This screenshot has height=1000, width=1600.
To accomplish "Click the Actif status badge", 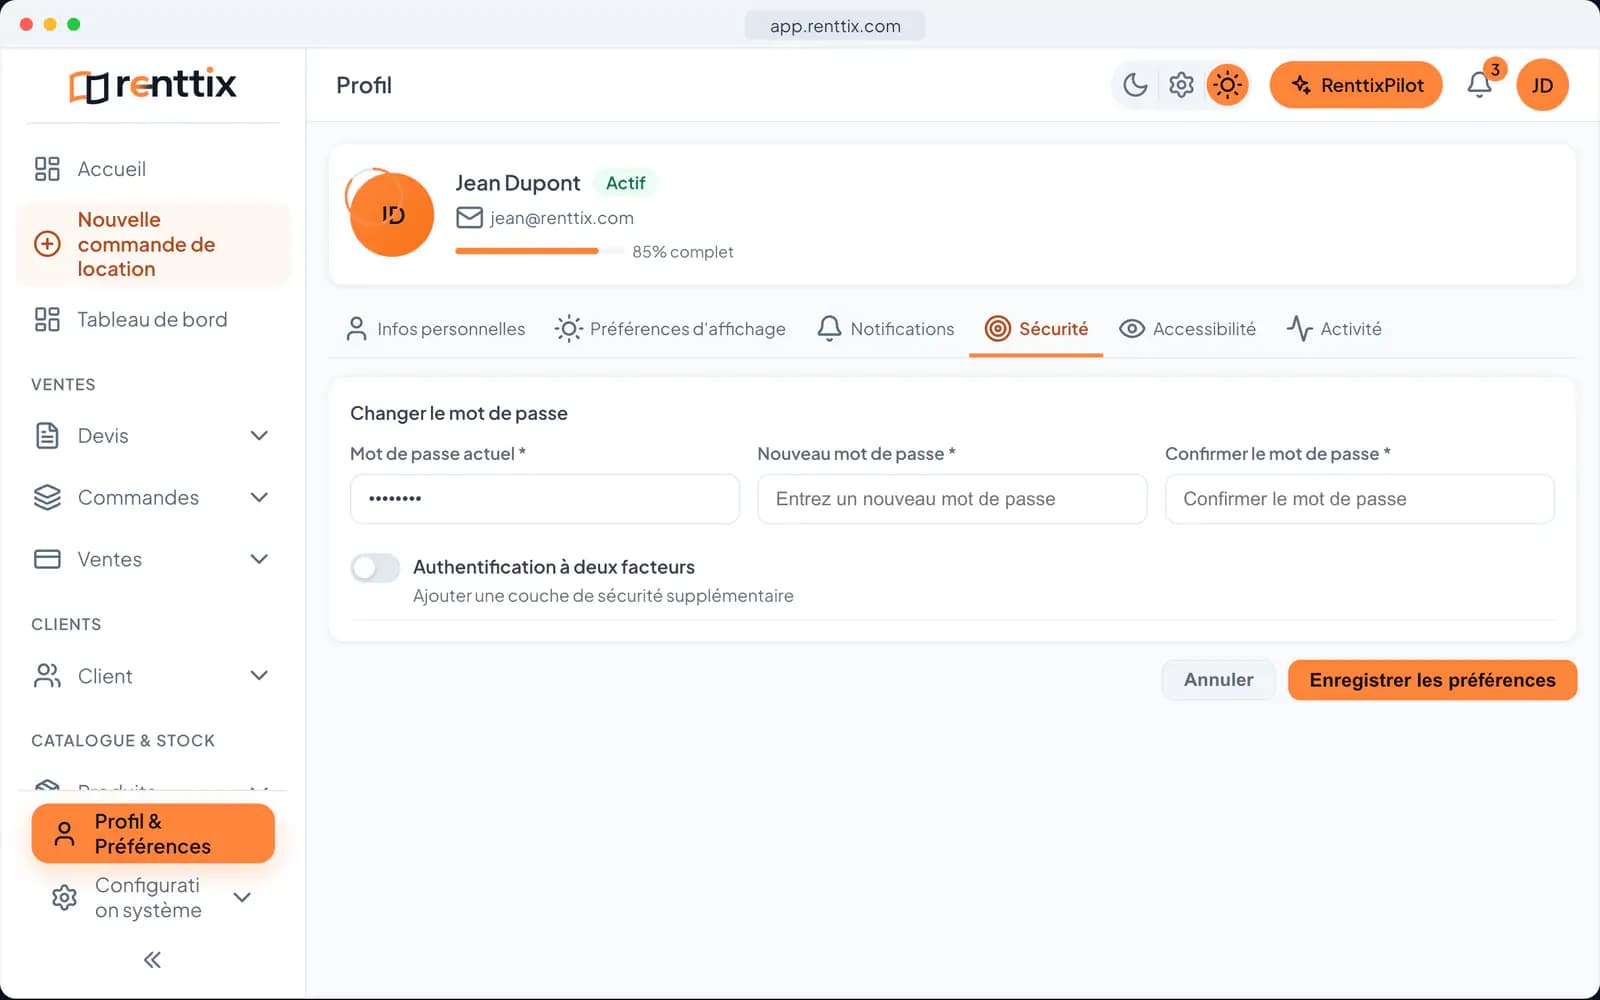I will coord(626,183).
